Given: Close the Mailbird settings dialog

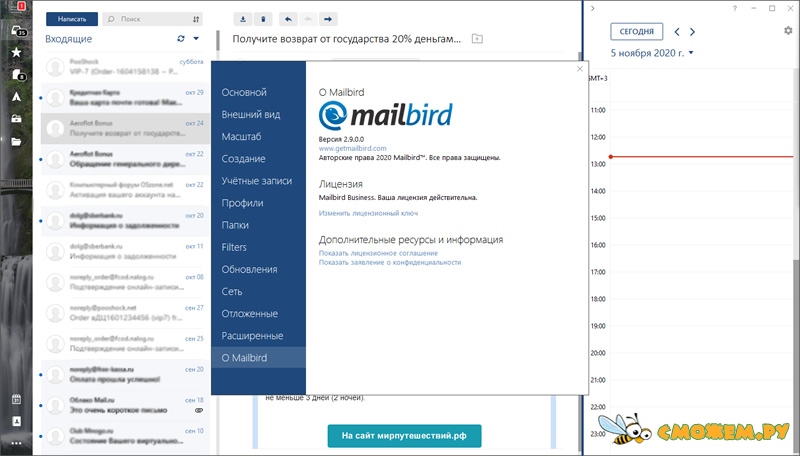Looking at the screenshot, I should tap(580, 69).
